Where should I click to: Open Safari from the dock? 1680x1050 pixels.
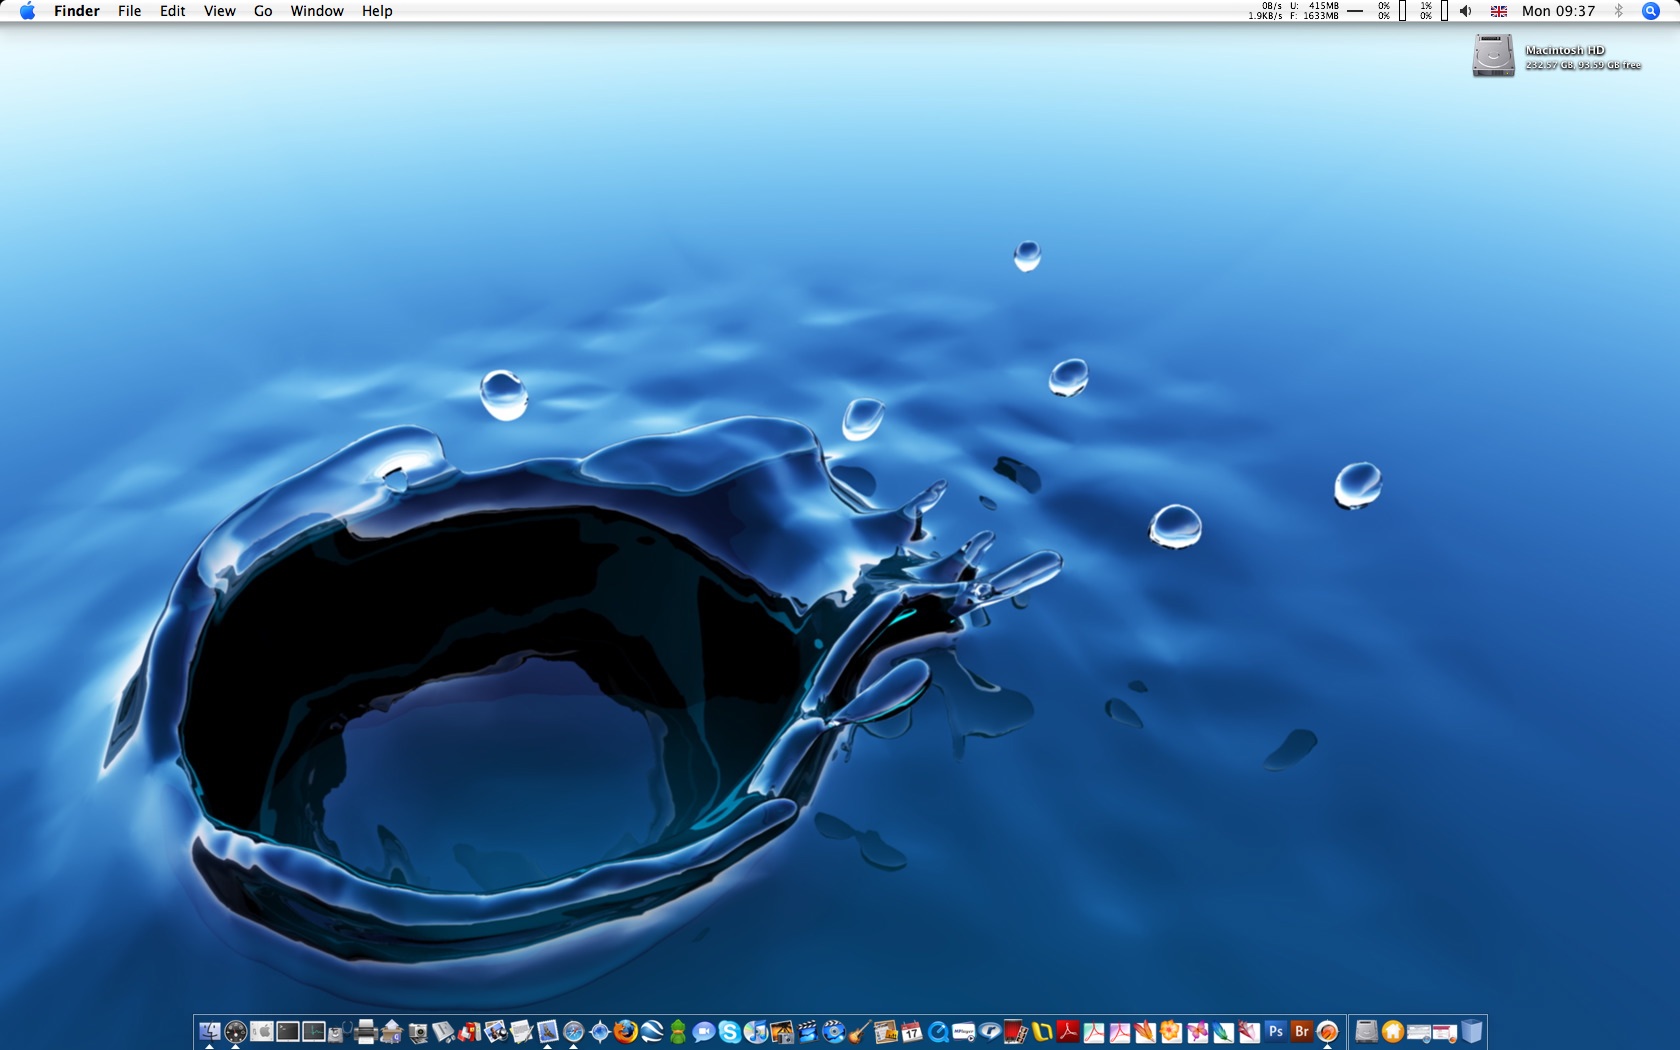(573, 1031)
